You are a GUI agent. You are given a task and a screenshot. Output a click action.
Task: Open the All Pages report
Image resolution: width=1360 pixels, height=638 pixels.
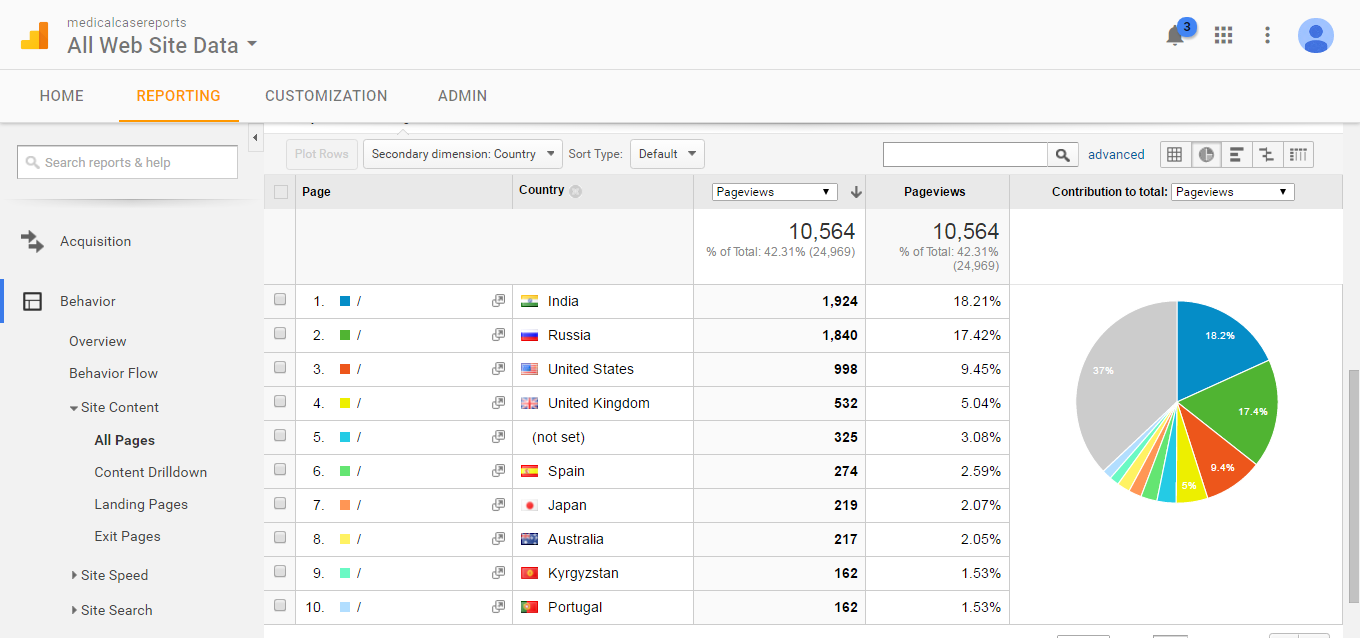[x=125, y=440]
